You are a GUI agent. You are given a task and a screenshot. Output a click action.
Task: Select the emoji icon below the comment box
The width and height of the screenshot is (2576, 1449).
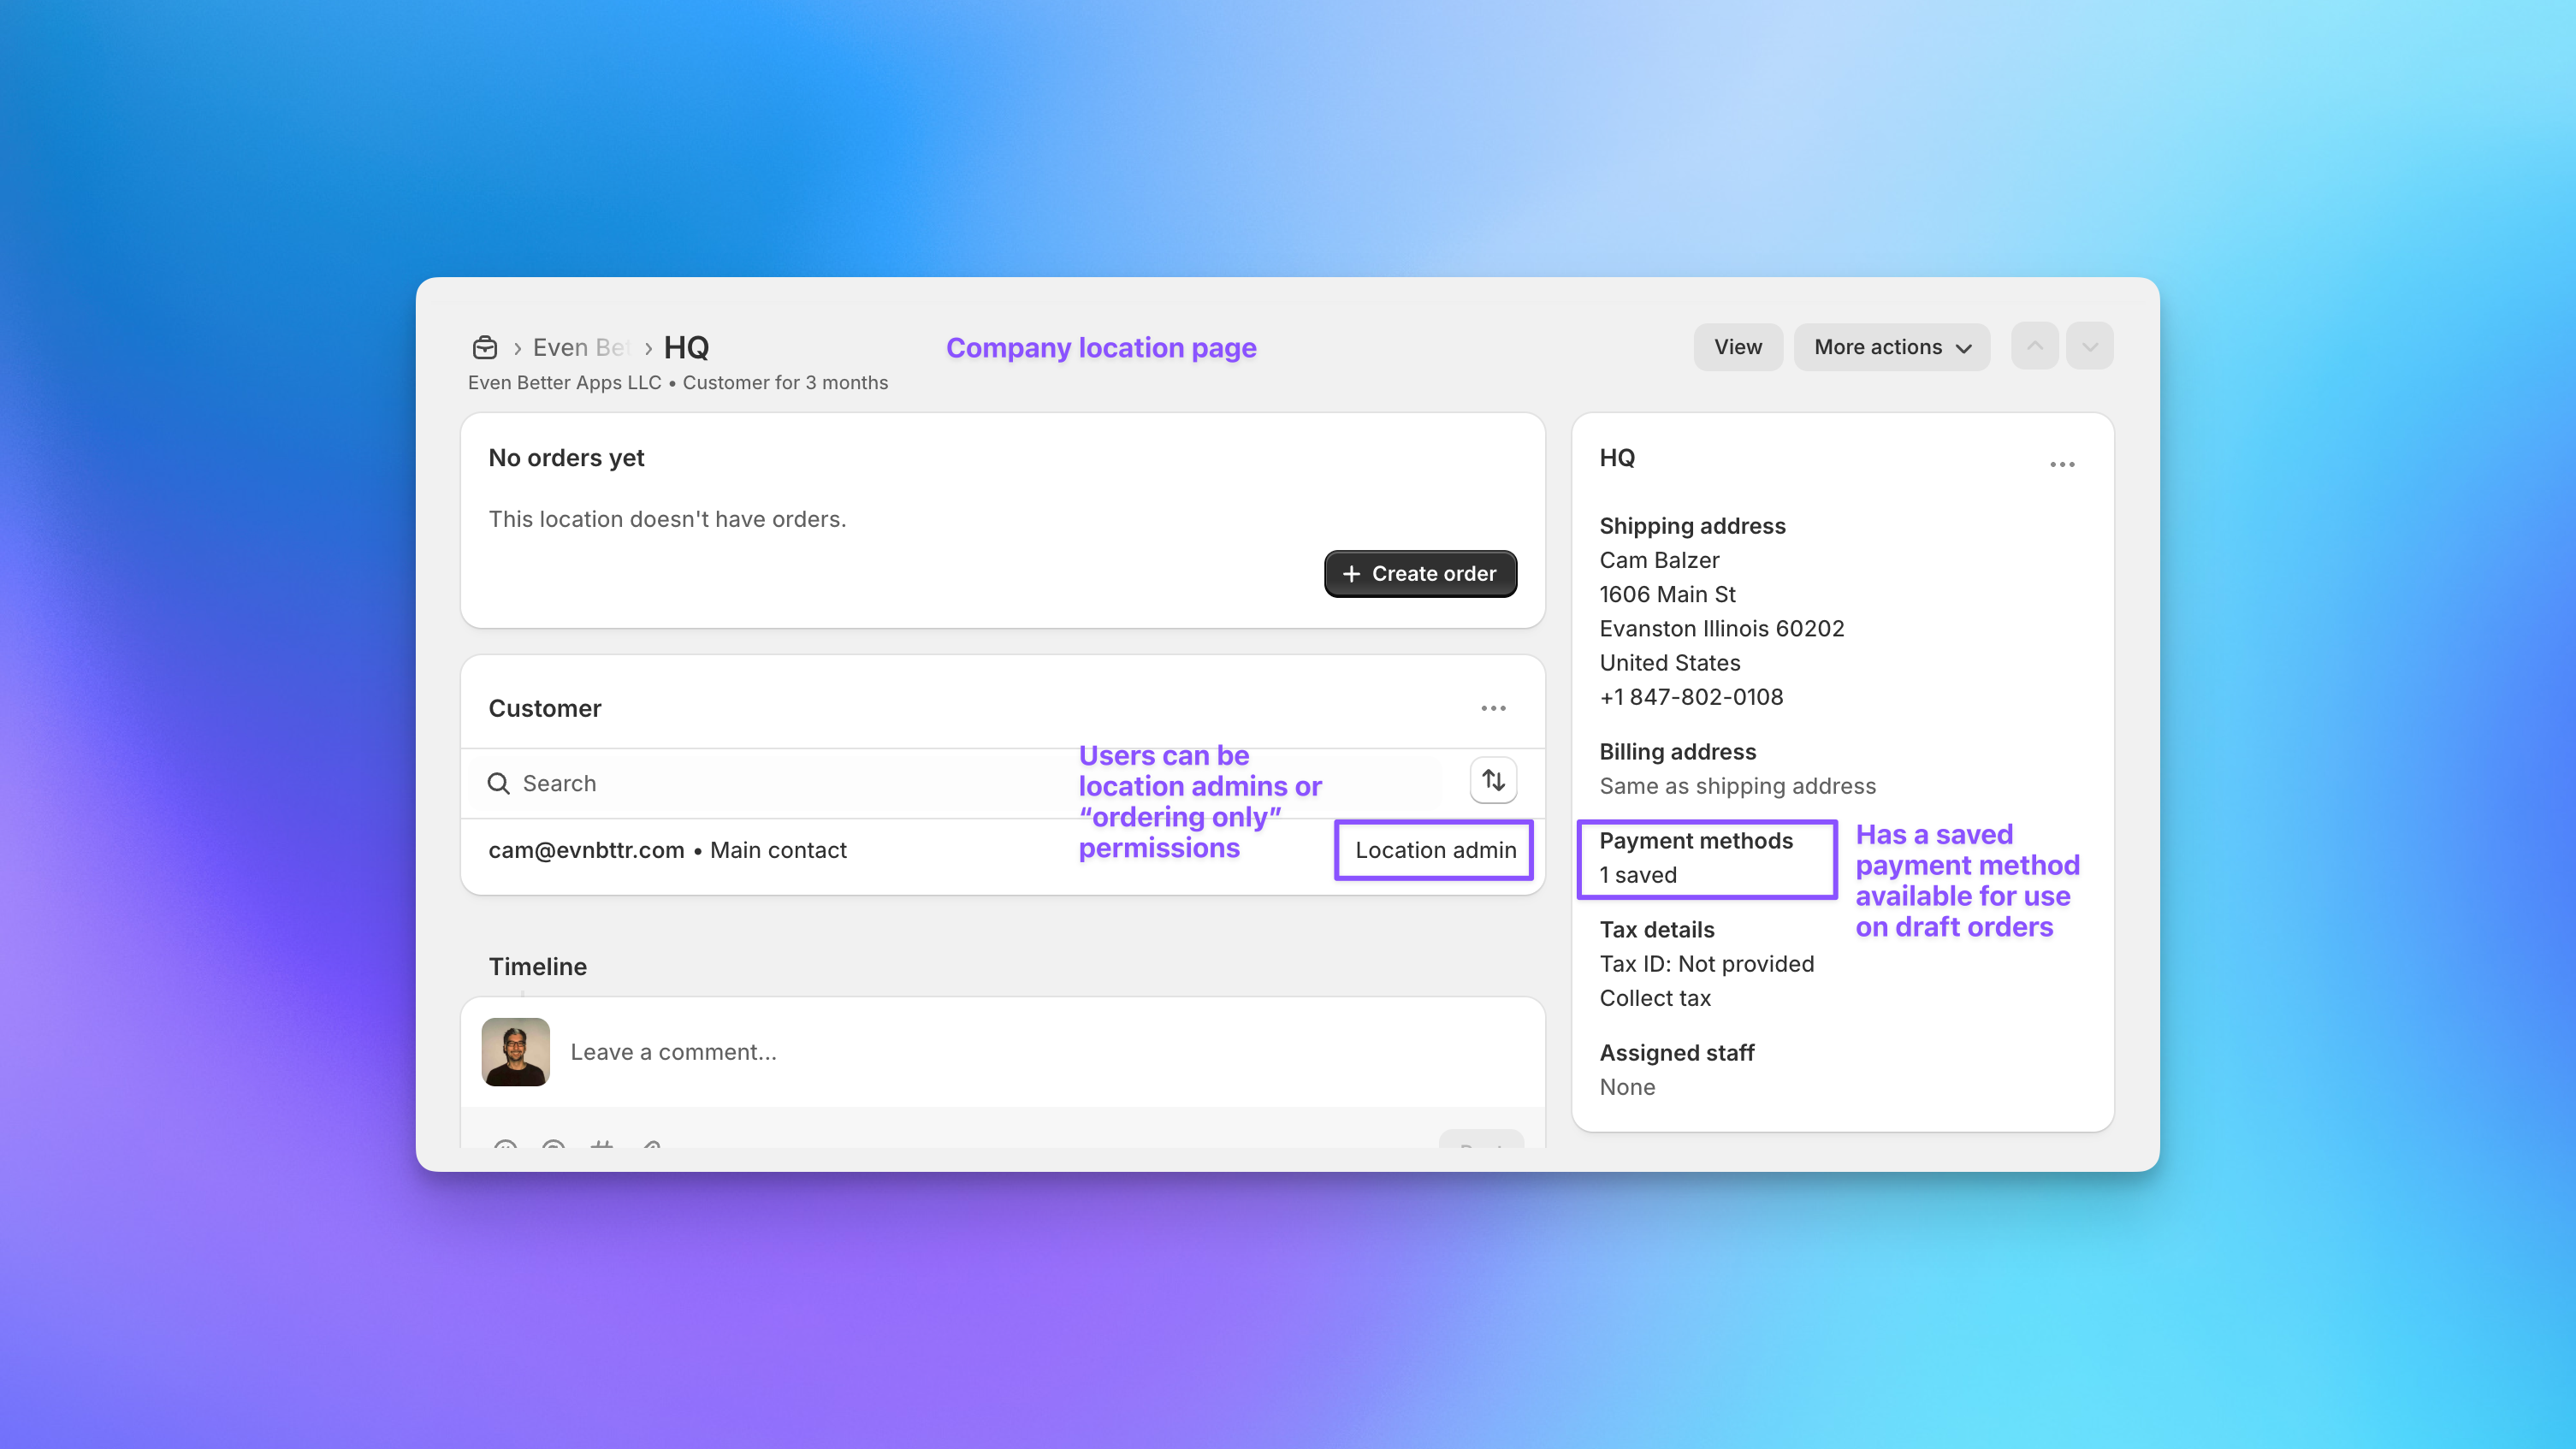505,1150
